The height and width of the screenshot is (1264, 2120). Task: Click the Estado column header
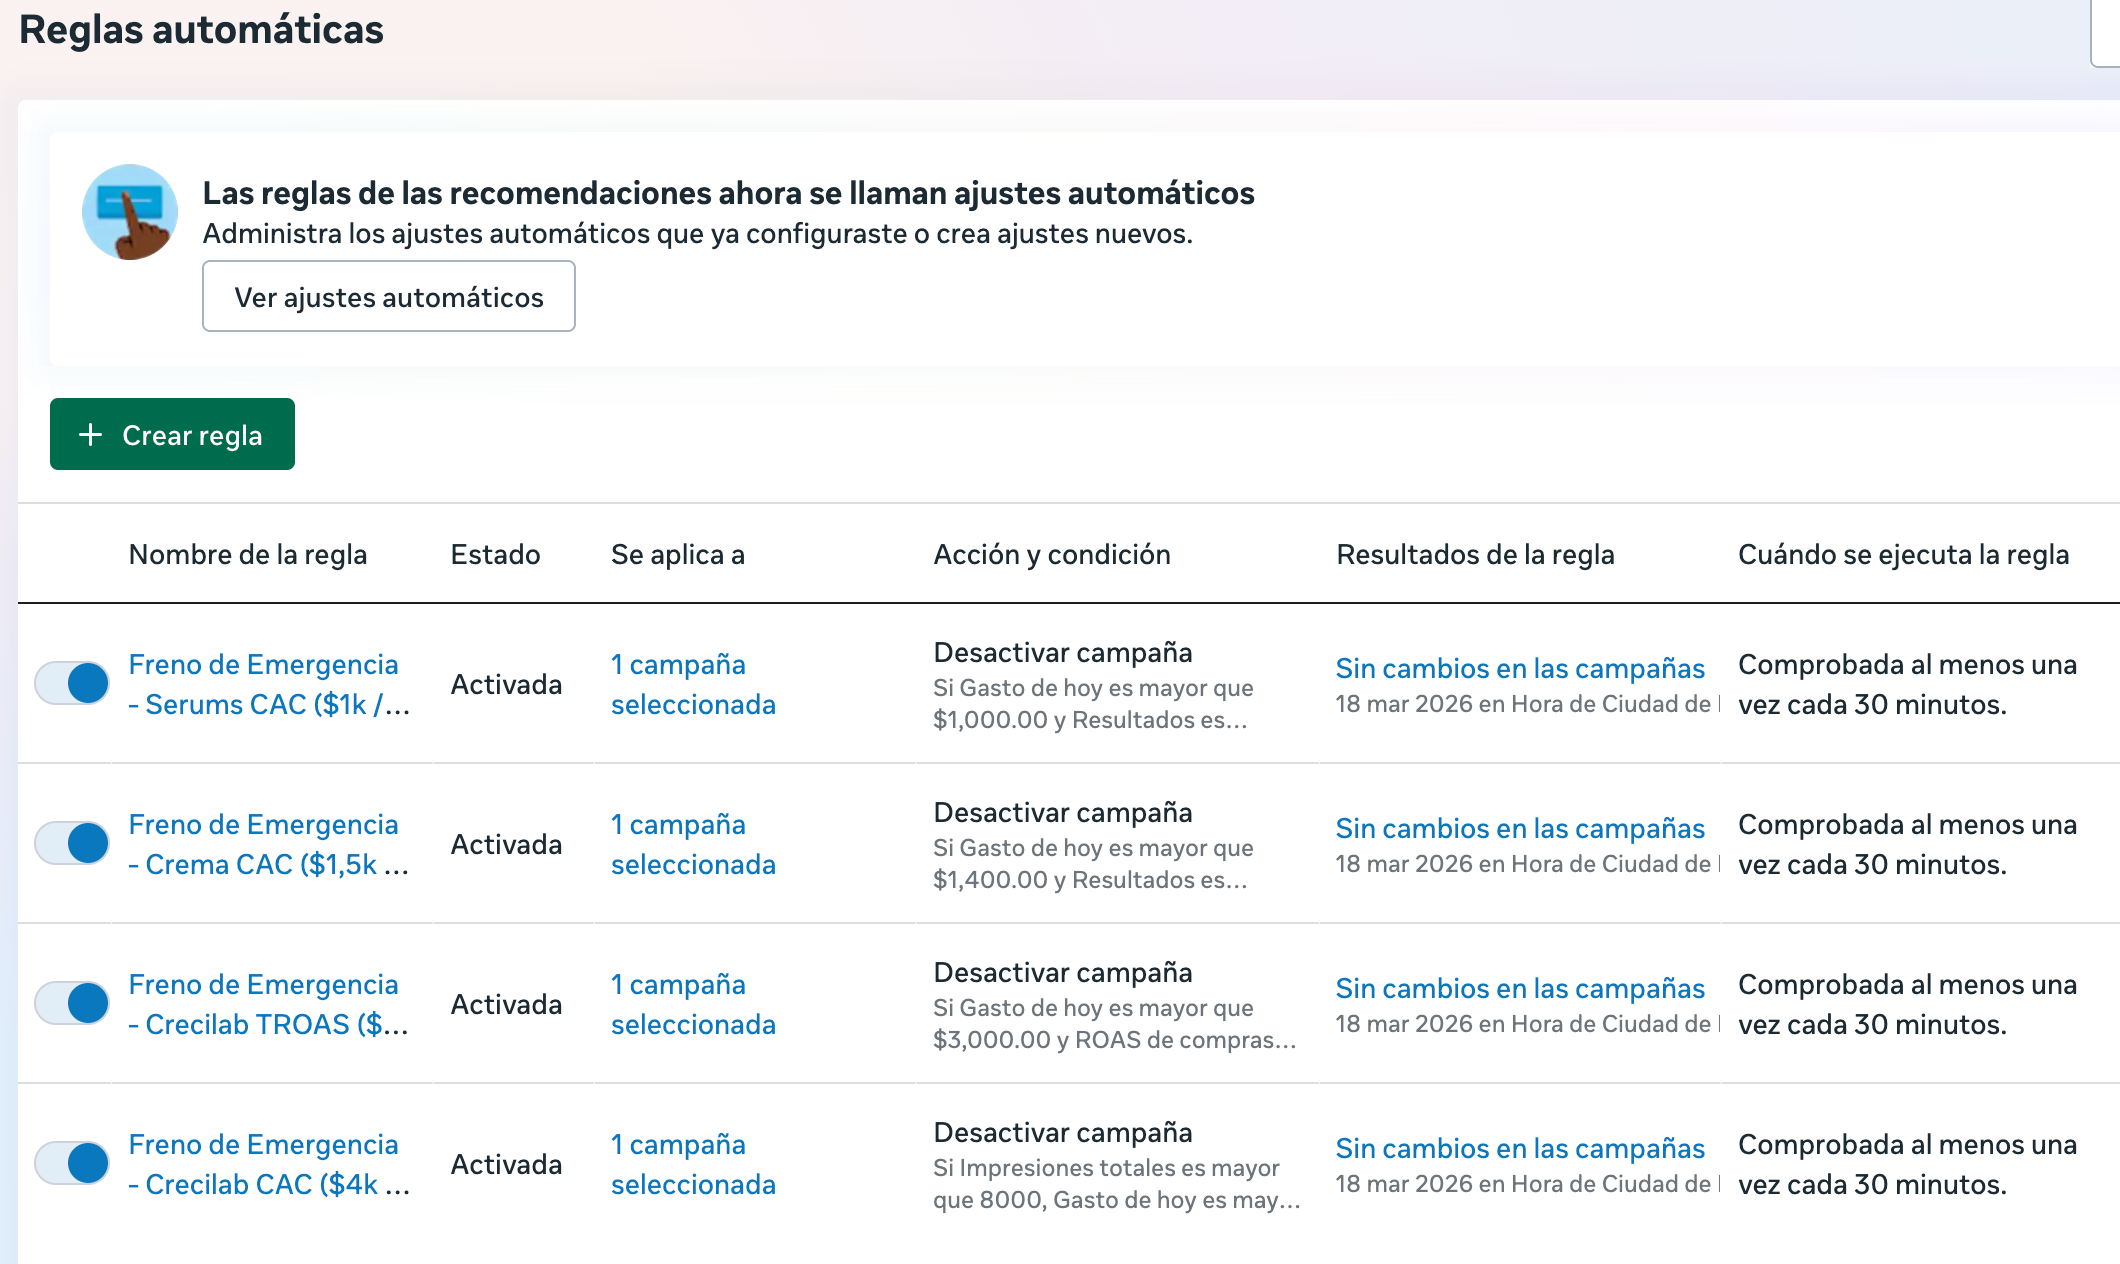click(x=495, y=554)
